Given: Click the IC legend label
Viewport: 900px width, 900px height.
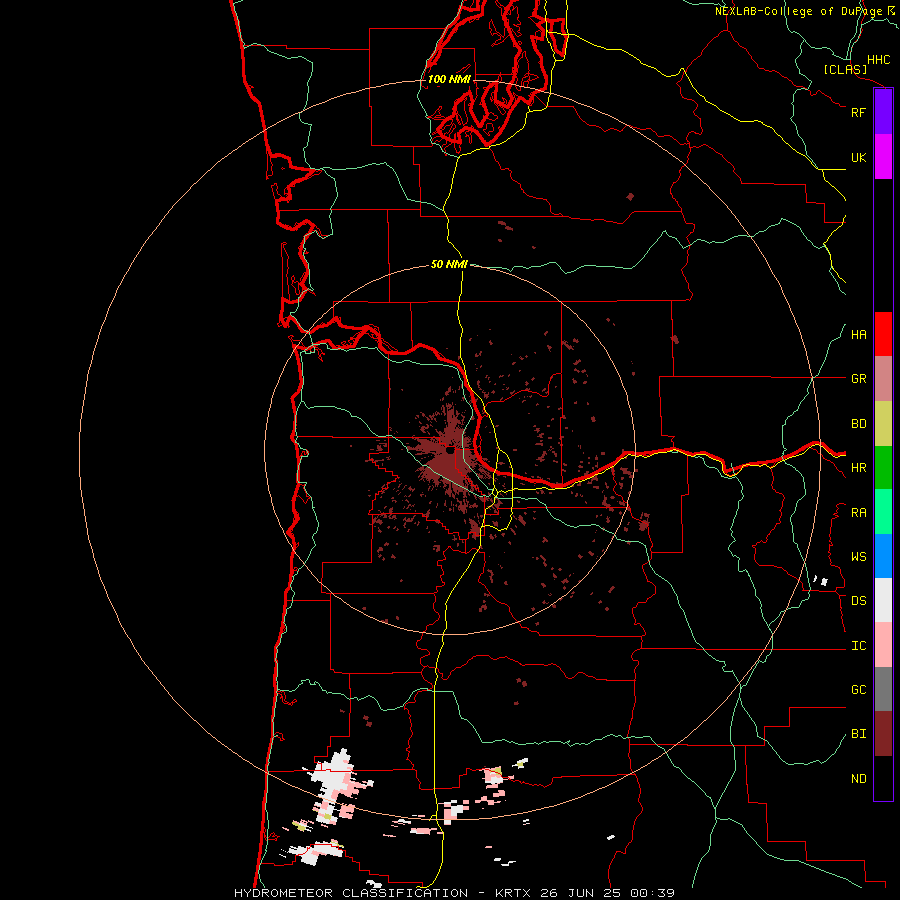Looking at the screenshot, I should [858, 646].
